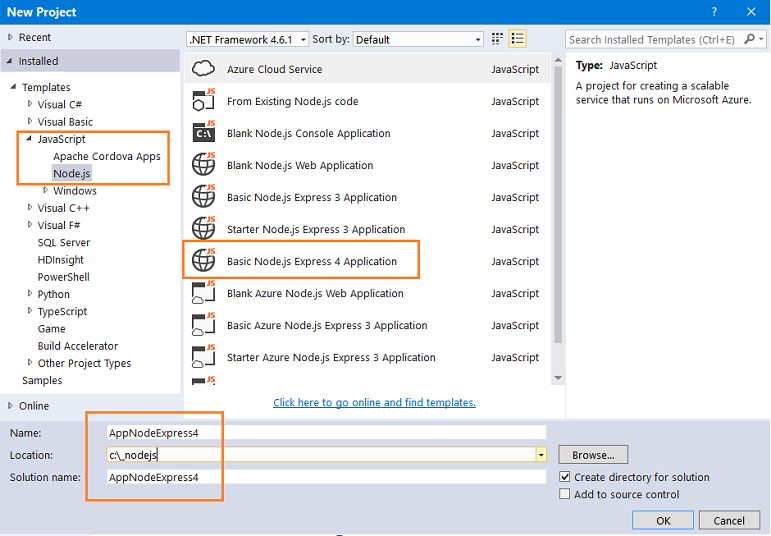The height and width of the screenshot is (536, 771).
Task: Open link to find templates online
Action: 374,402
